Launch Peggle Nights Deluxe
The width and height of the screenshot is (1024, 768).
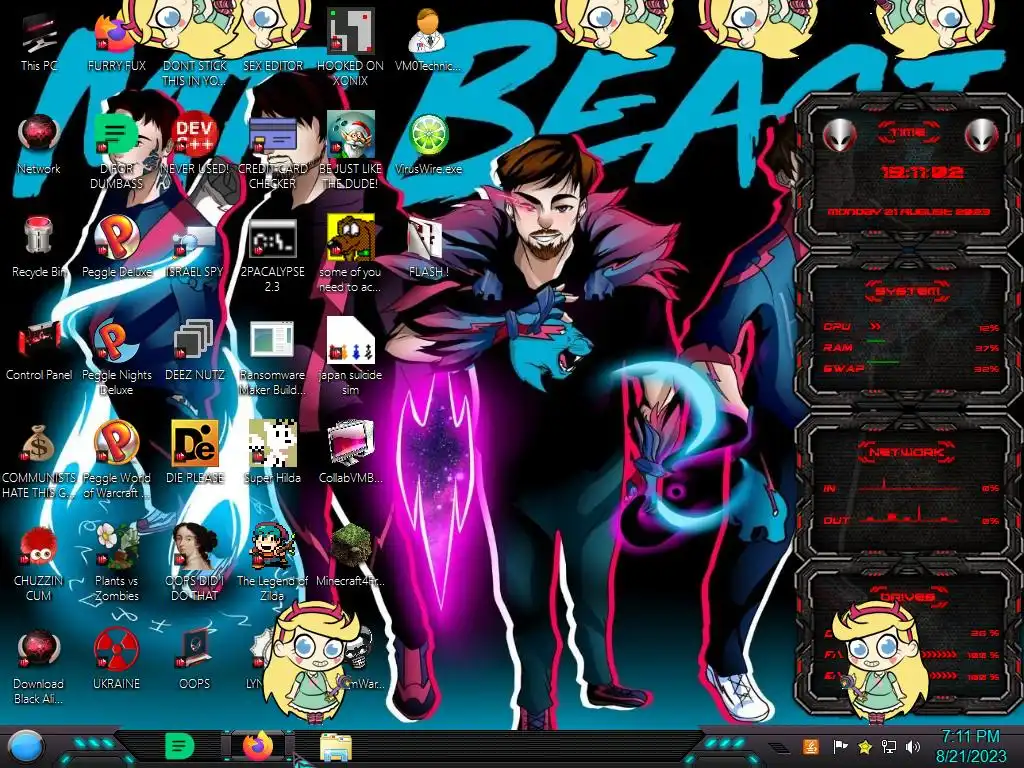(x=116, y=357)
